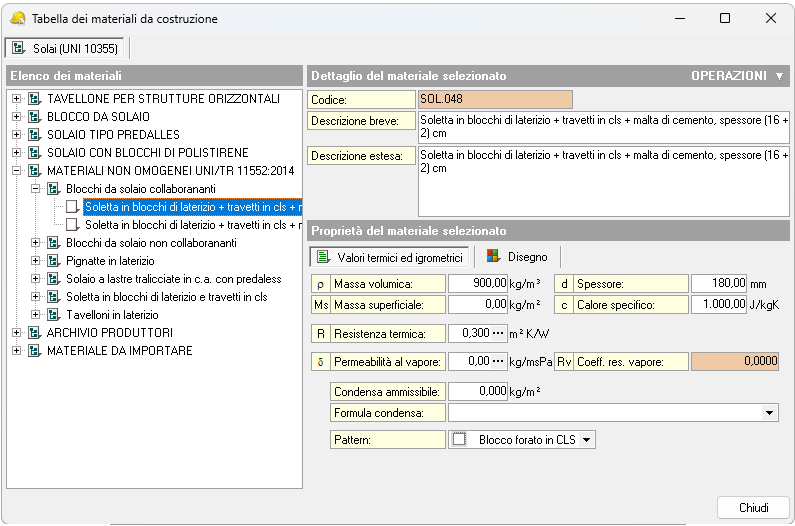The image size is (795, 526).
Task: Click the Chiudi button
Action: pos(753,507)
